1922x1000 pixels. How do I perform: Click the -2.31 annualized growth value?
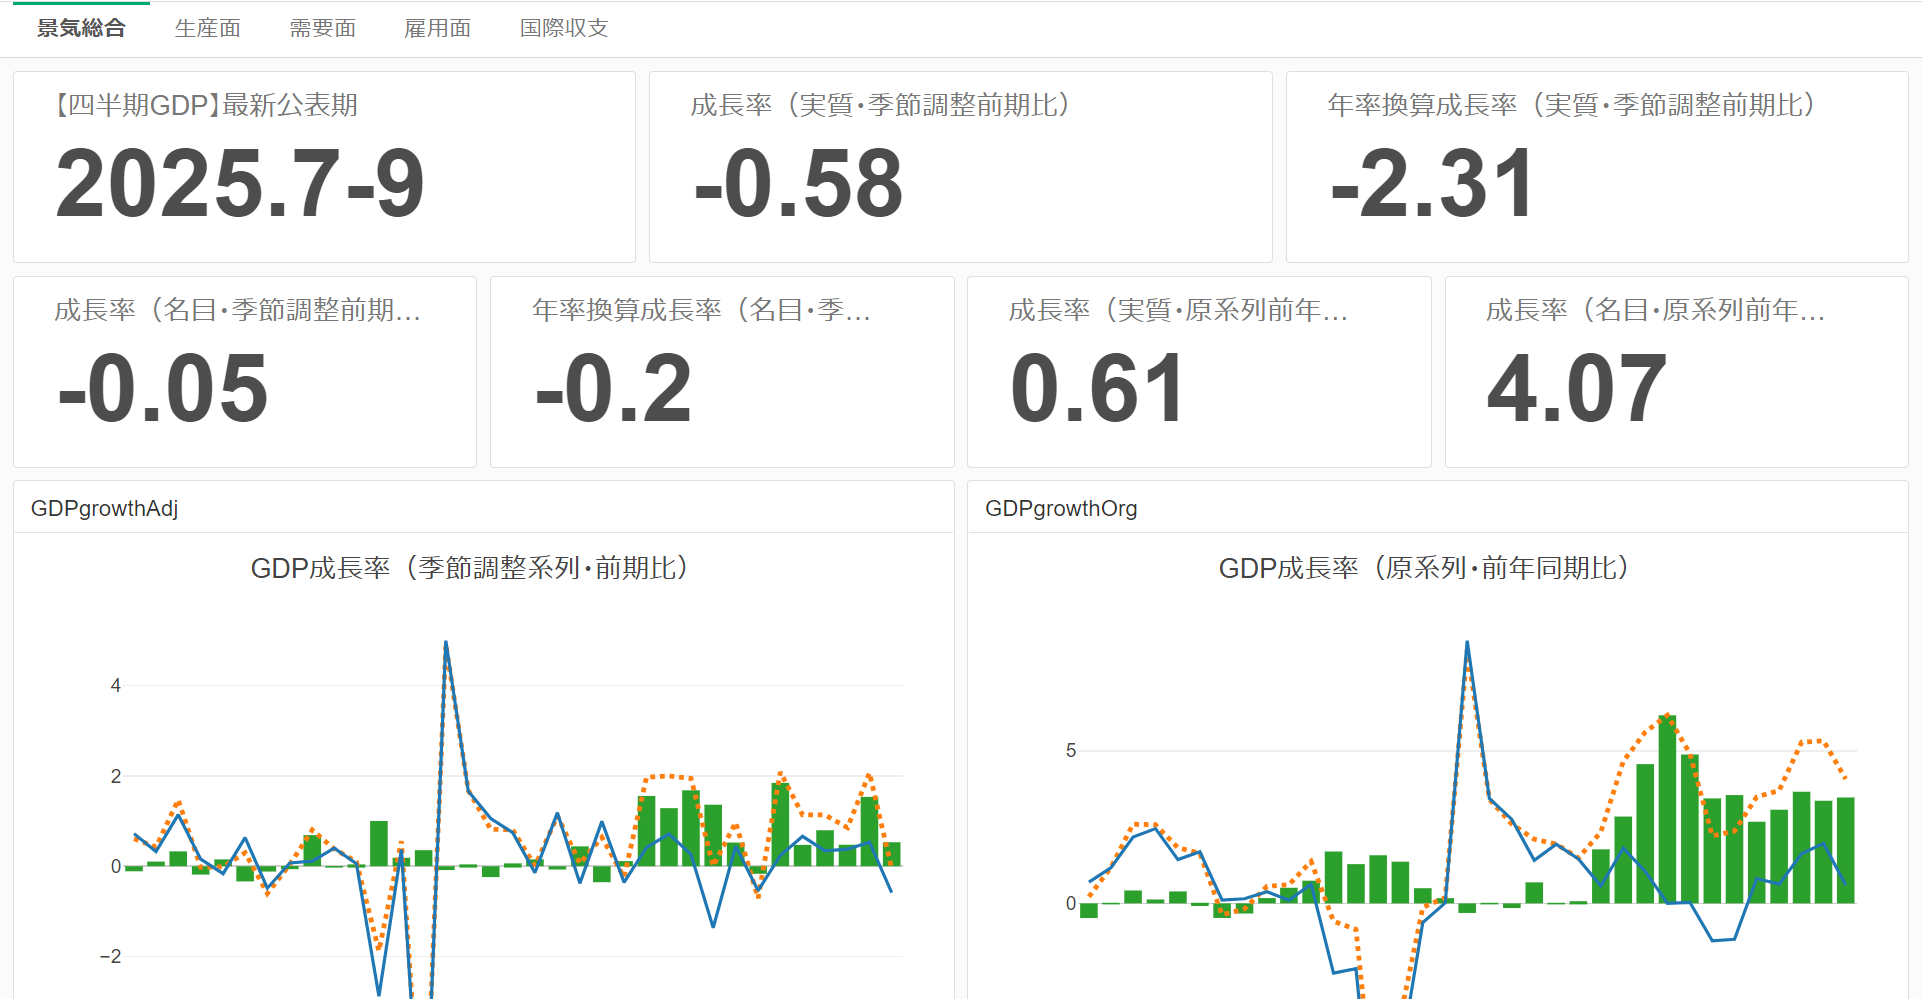[x=1432, y=184]
